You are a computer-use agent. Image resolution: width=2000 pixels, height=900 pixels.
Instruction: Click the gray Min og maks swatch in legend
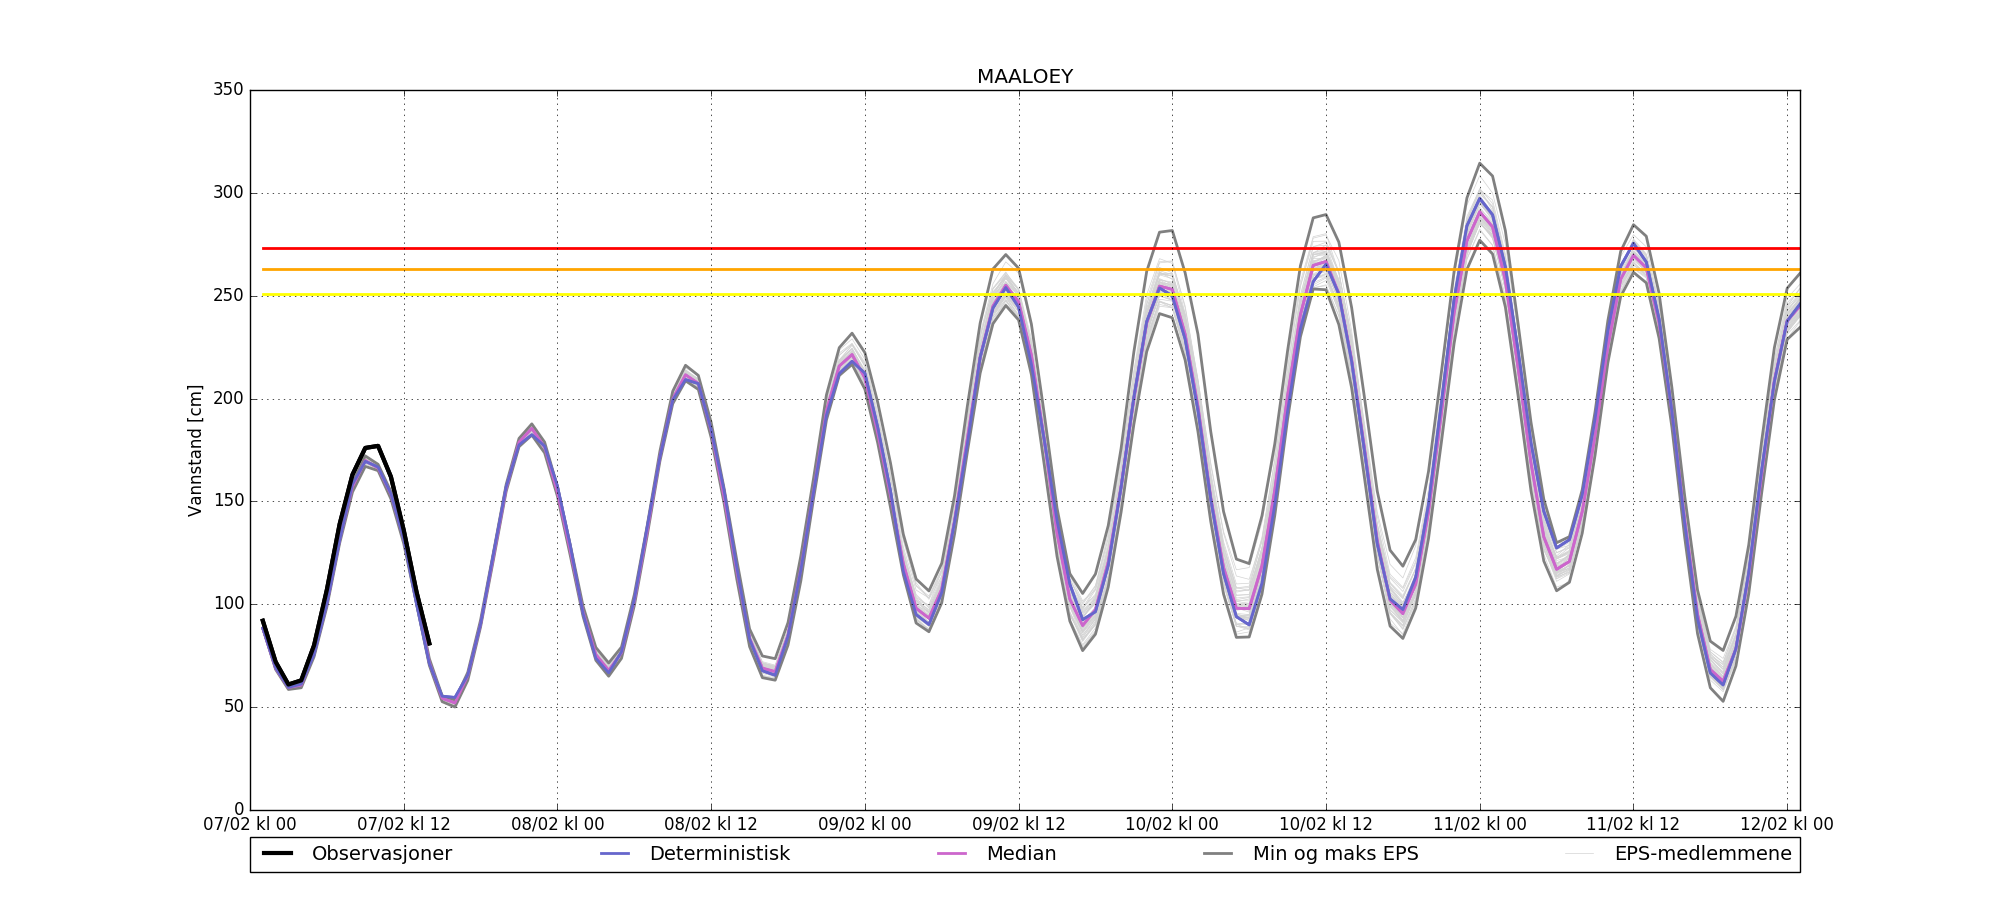click(1218, 854)
